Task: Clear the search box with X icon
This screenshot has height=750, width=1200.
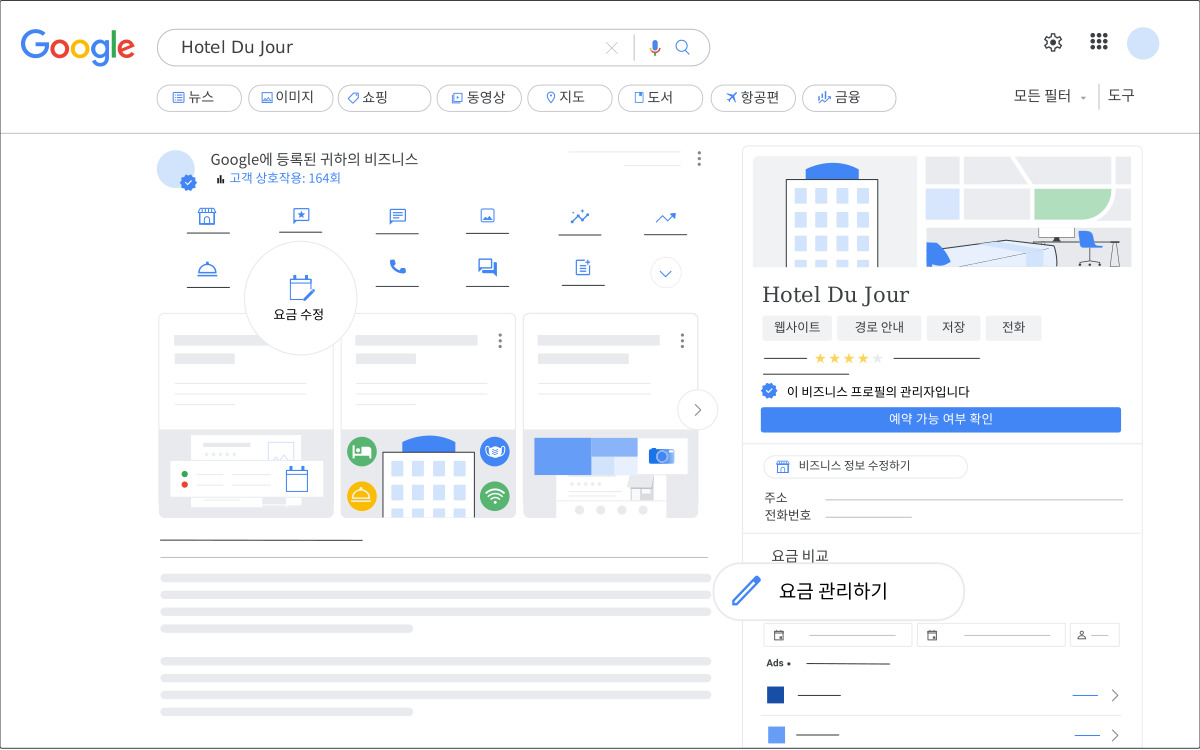Action: click(612, 47)
